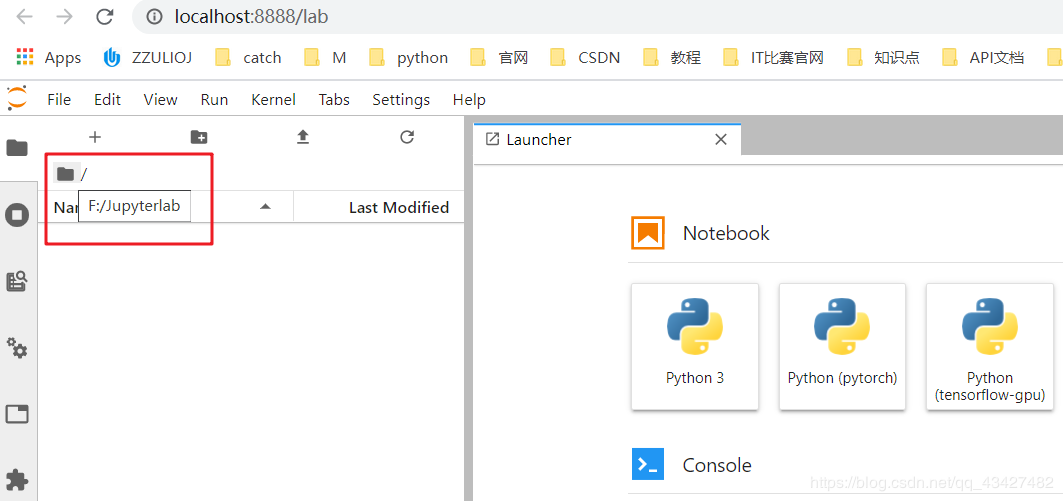Open the File Browser sidebar tab
This screenshot has height=501, width=1063.
pos(17,148)
